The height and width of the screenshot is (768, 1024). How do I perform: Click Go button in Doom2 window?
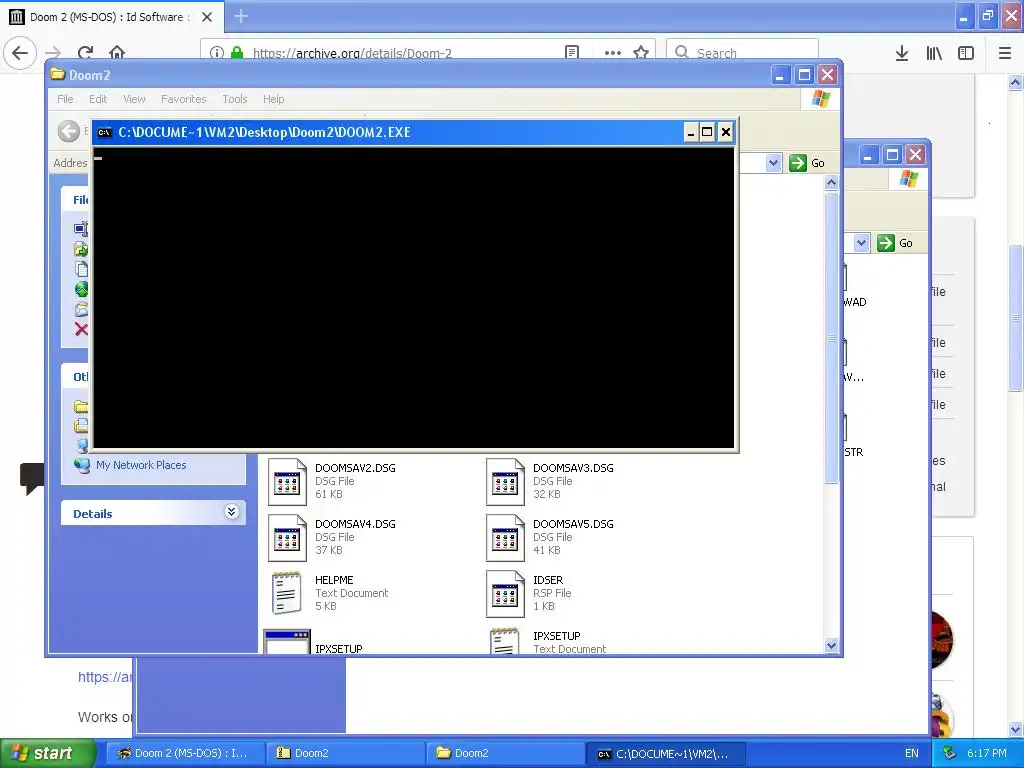(807, 163)
